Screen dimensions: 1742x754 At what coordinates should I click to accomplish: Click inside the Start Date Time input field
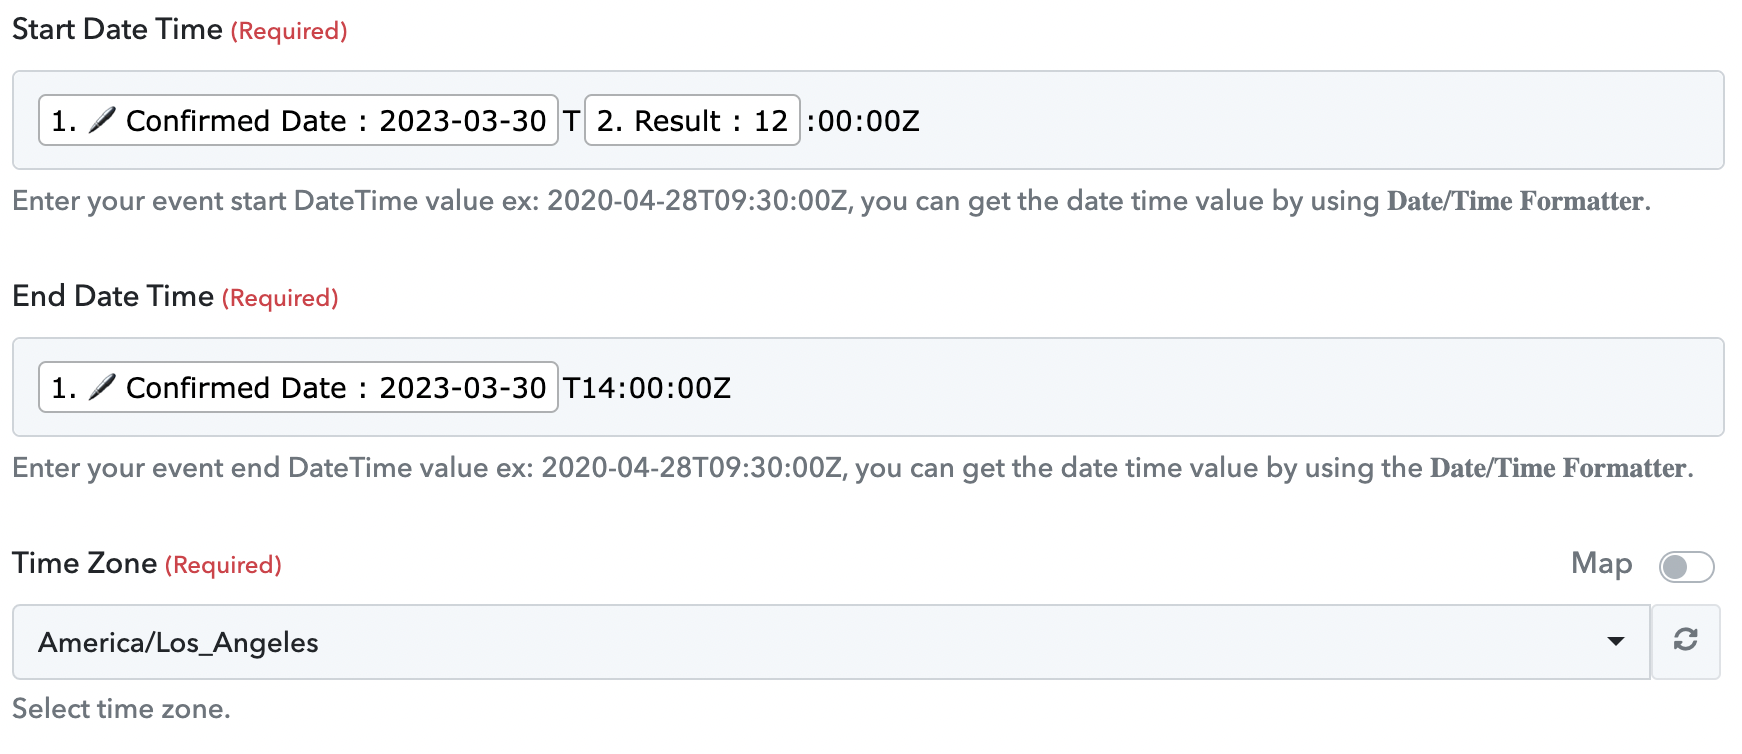pos(1300,120)
